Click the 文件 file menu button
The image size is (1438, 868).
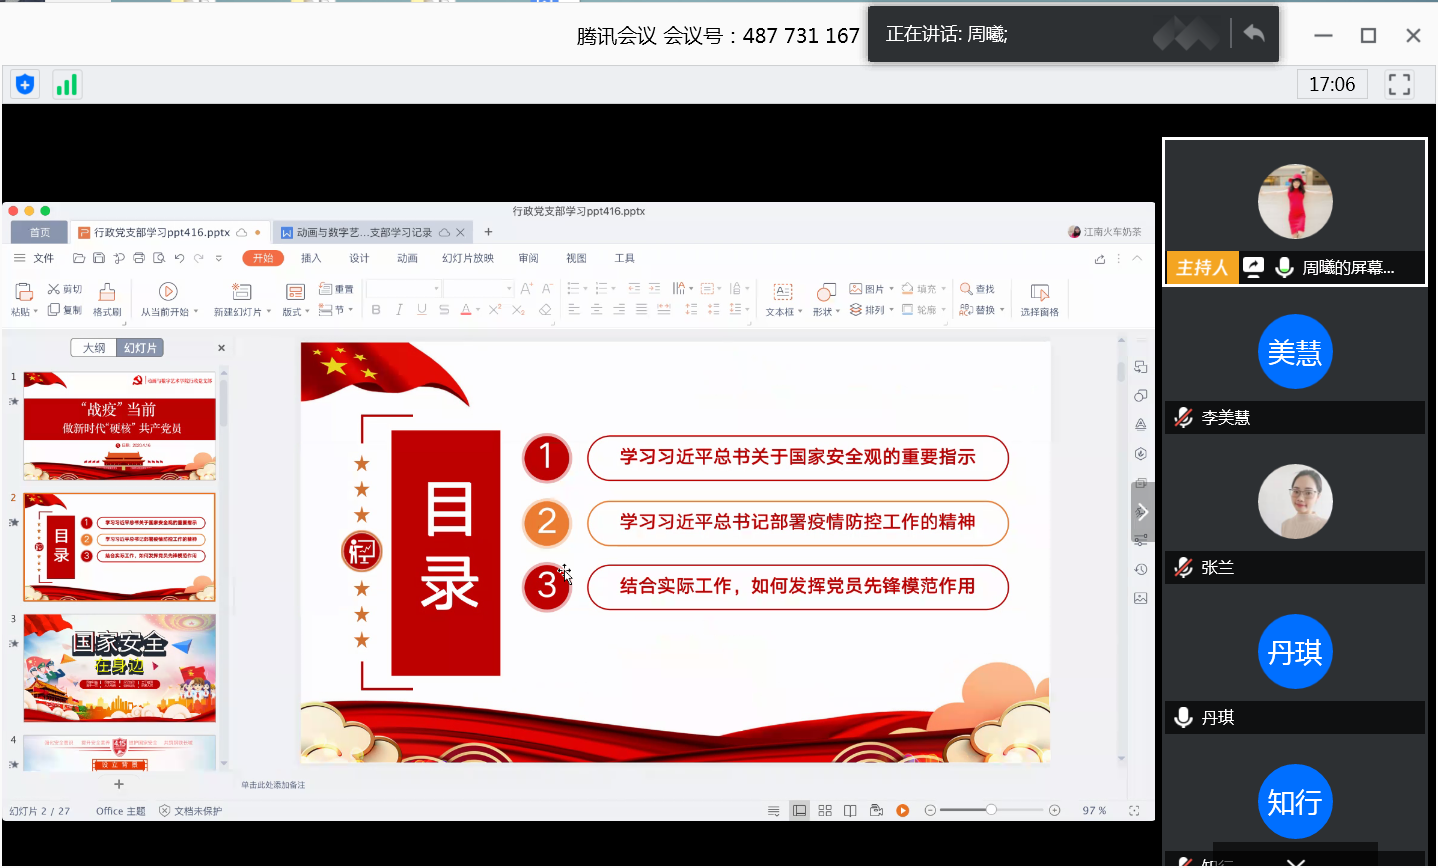point(35,258)
